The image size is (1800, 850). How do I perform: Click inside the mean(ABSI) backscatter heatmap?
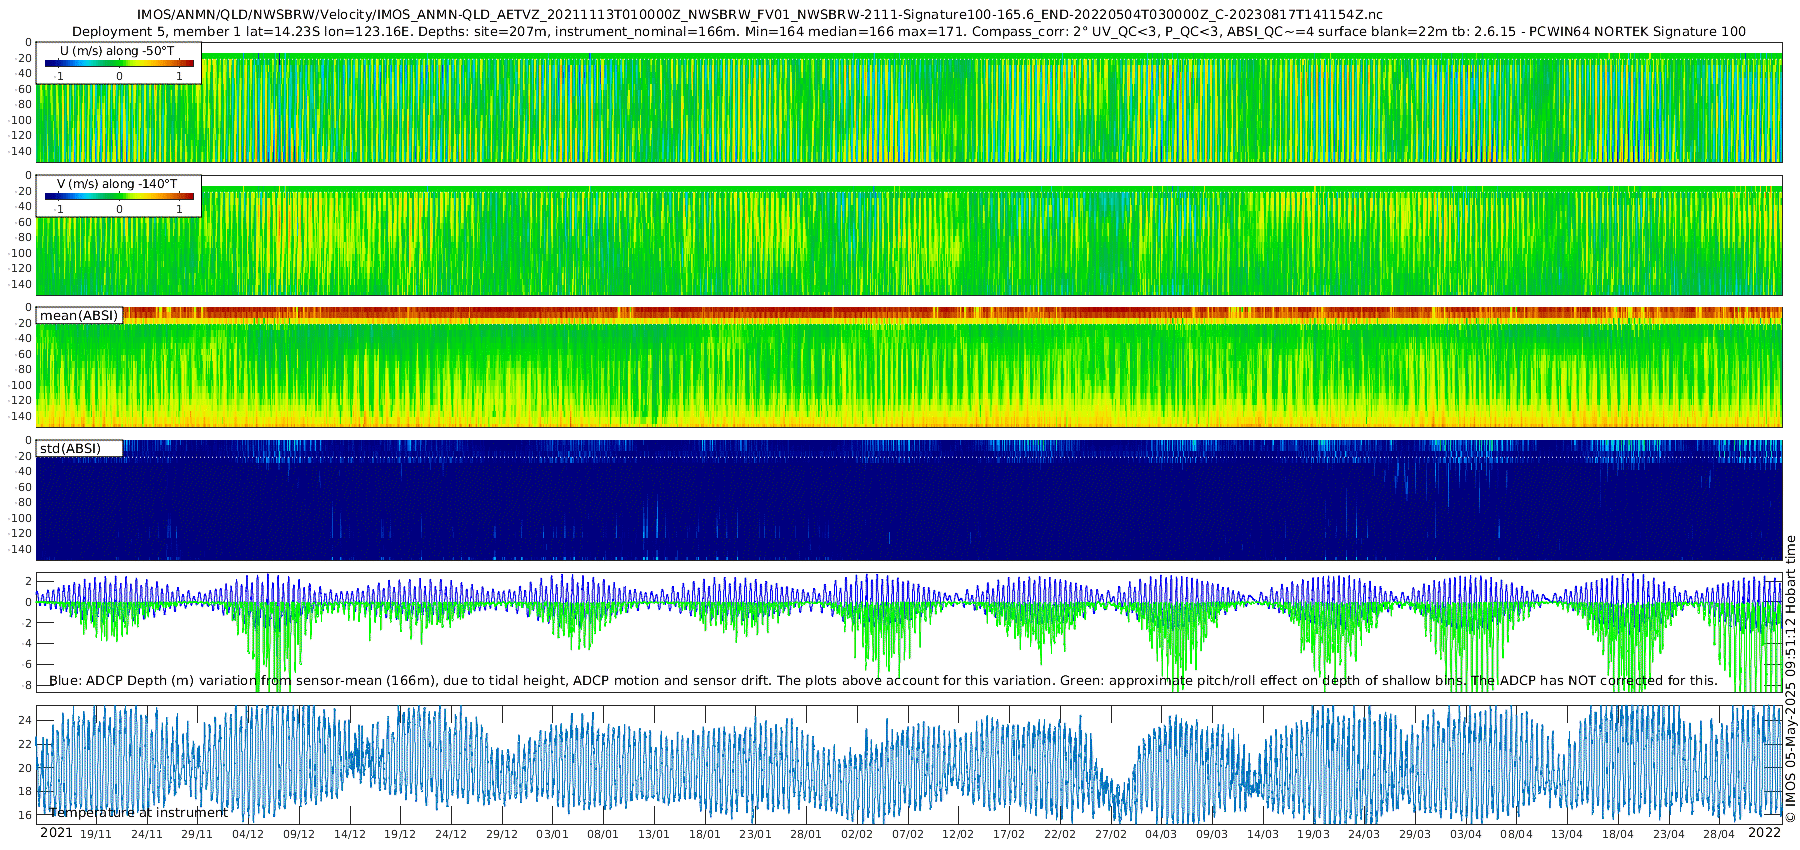(x=909, y=368)
